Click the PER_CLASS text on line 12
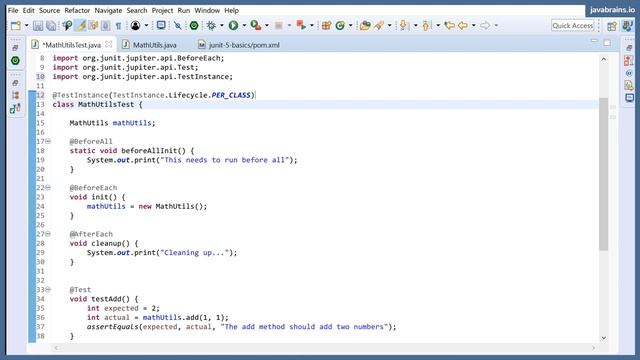The image size is (640, 360). tap(231, 95)
